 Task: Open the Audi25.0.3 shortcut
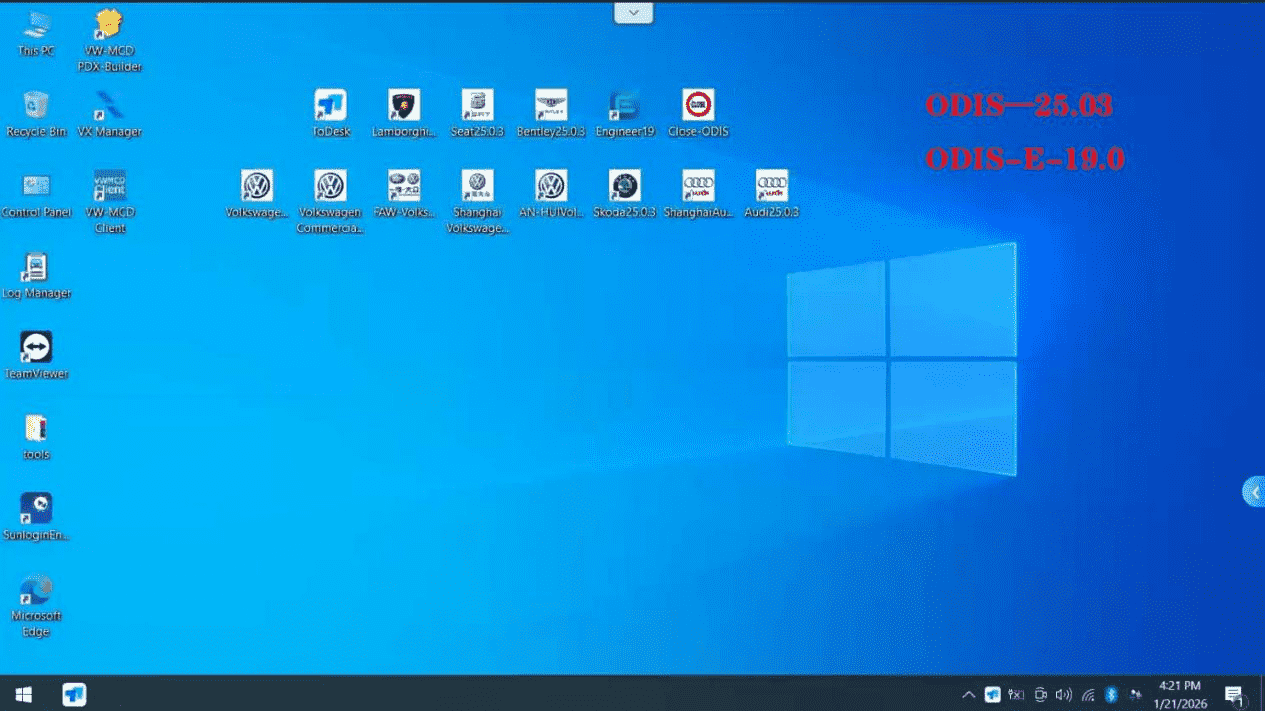(771, 186)
